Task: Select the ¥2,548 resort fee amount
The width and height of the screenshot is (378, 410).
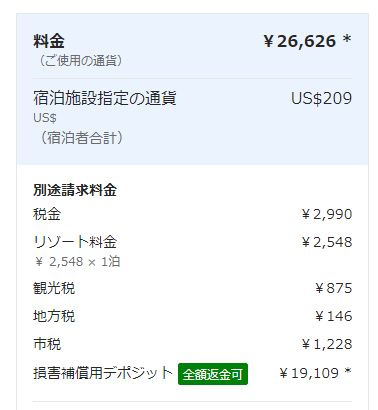Action: point(327,242)
